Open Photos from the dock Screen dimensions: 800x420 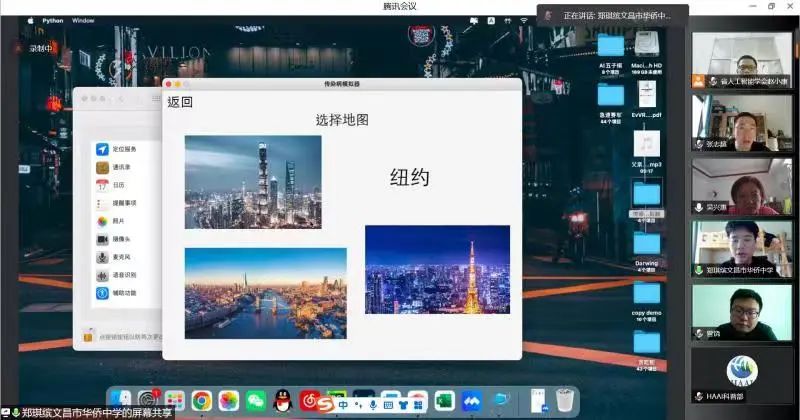pos(229,401)
